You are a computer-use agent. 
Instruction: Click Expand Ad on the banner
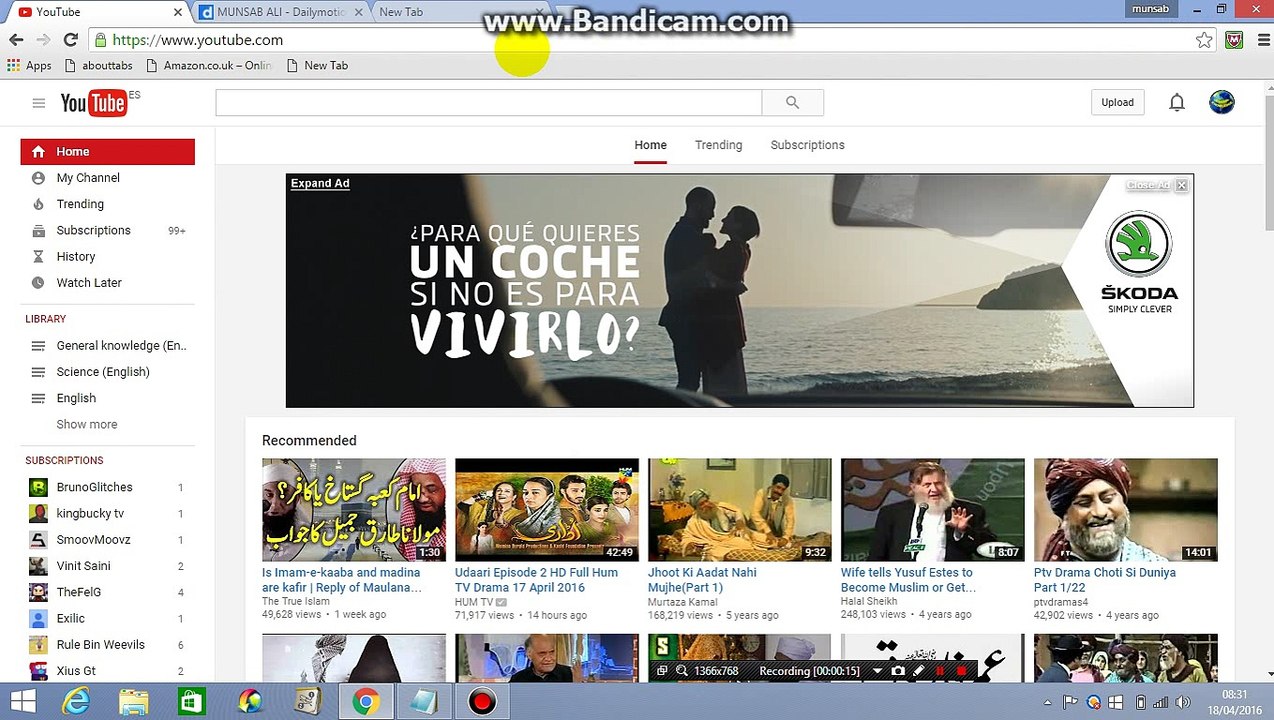click(x=320, y=183)
